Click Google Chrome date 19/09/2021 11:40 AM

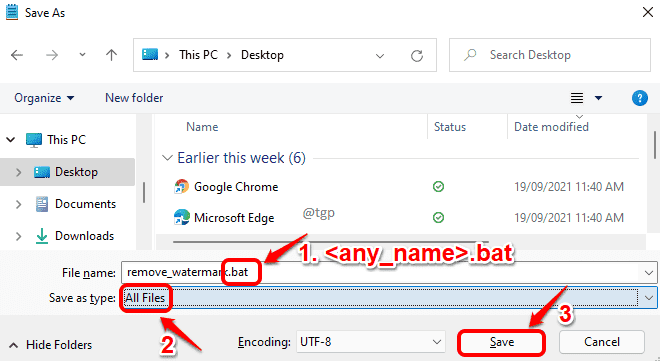pos(569,187)
